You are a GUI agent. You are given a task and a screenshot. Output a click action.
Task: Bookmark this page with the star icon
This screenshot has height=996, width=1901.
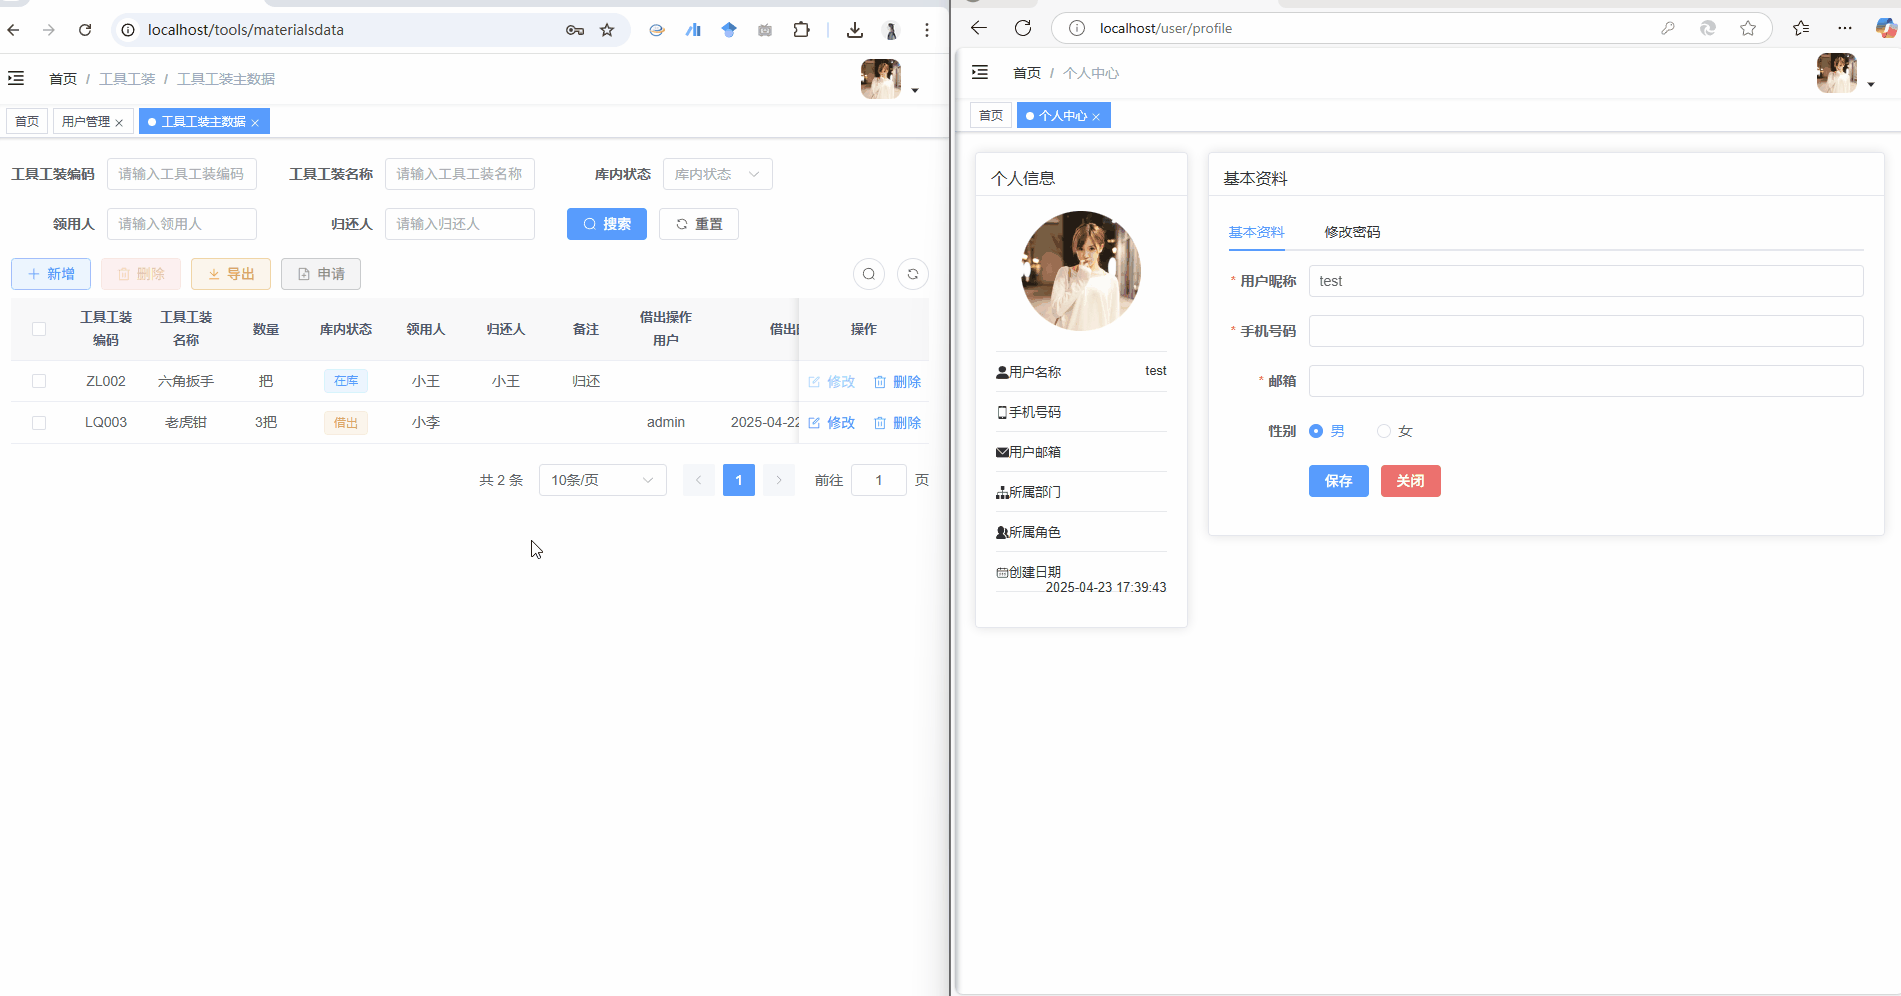tap(607, 30)
